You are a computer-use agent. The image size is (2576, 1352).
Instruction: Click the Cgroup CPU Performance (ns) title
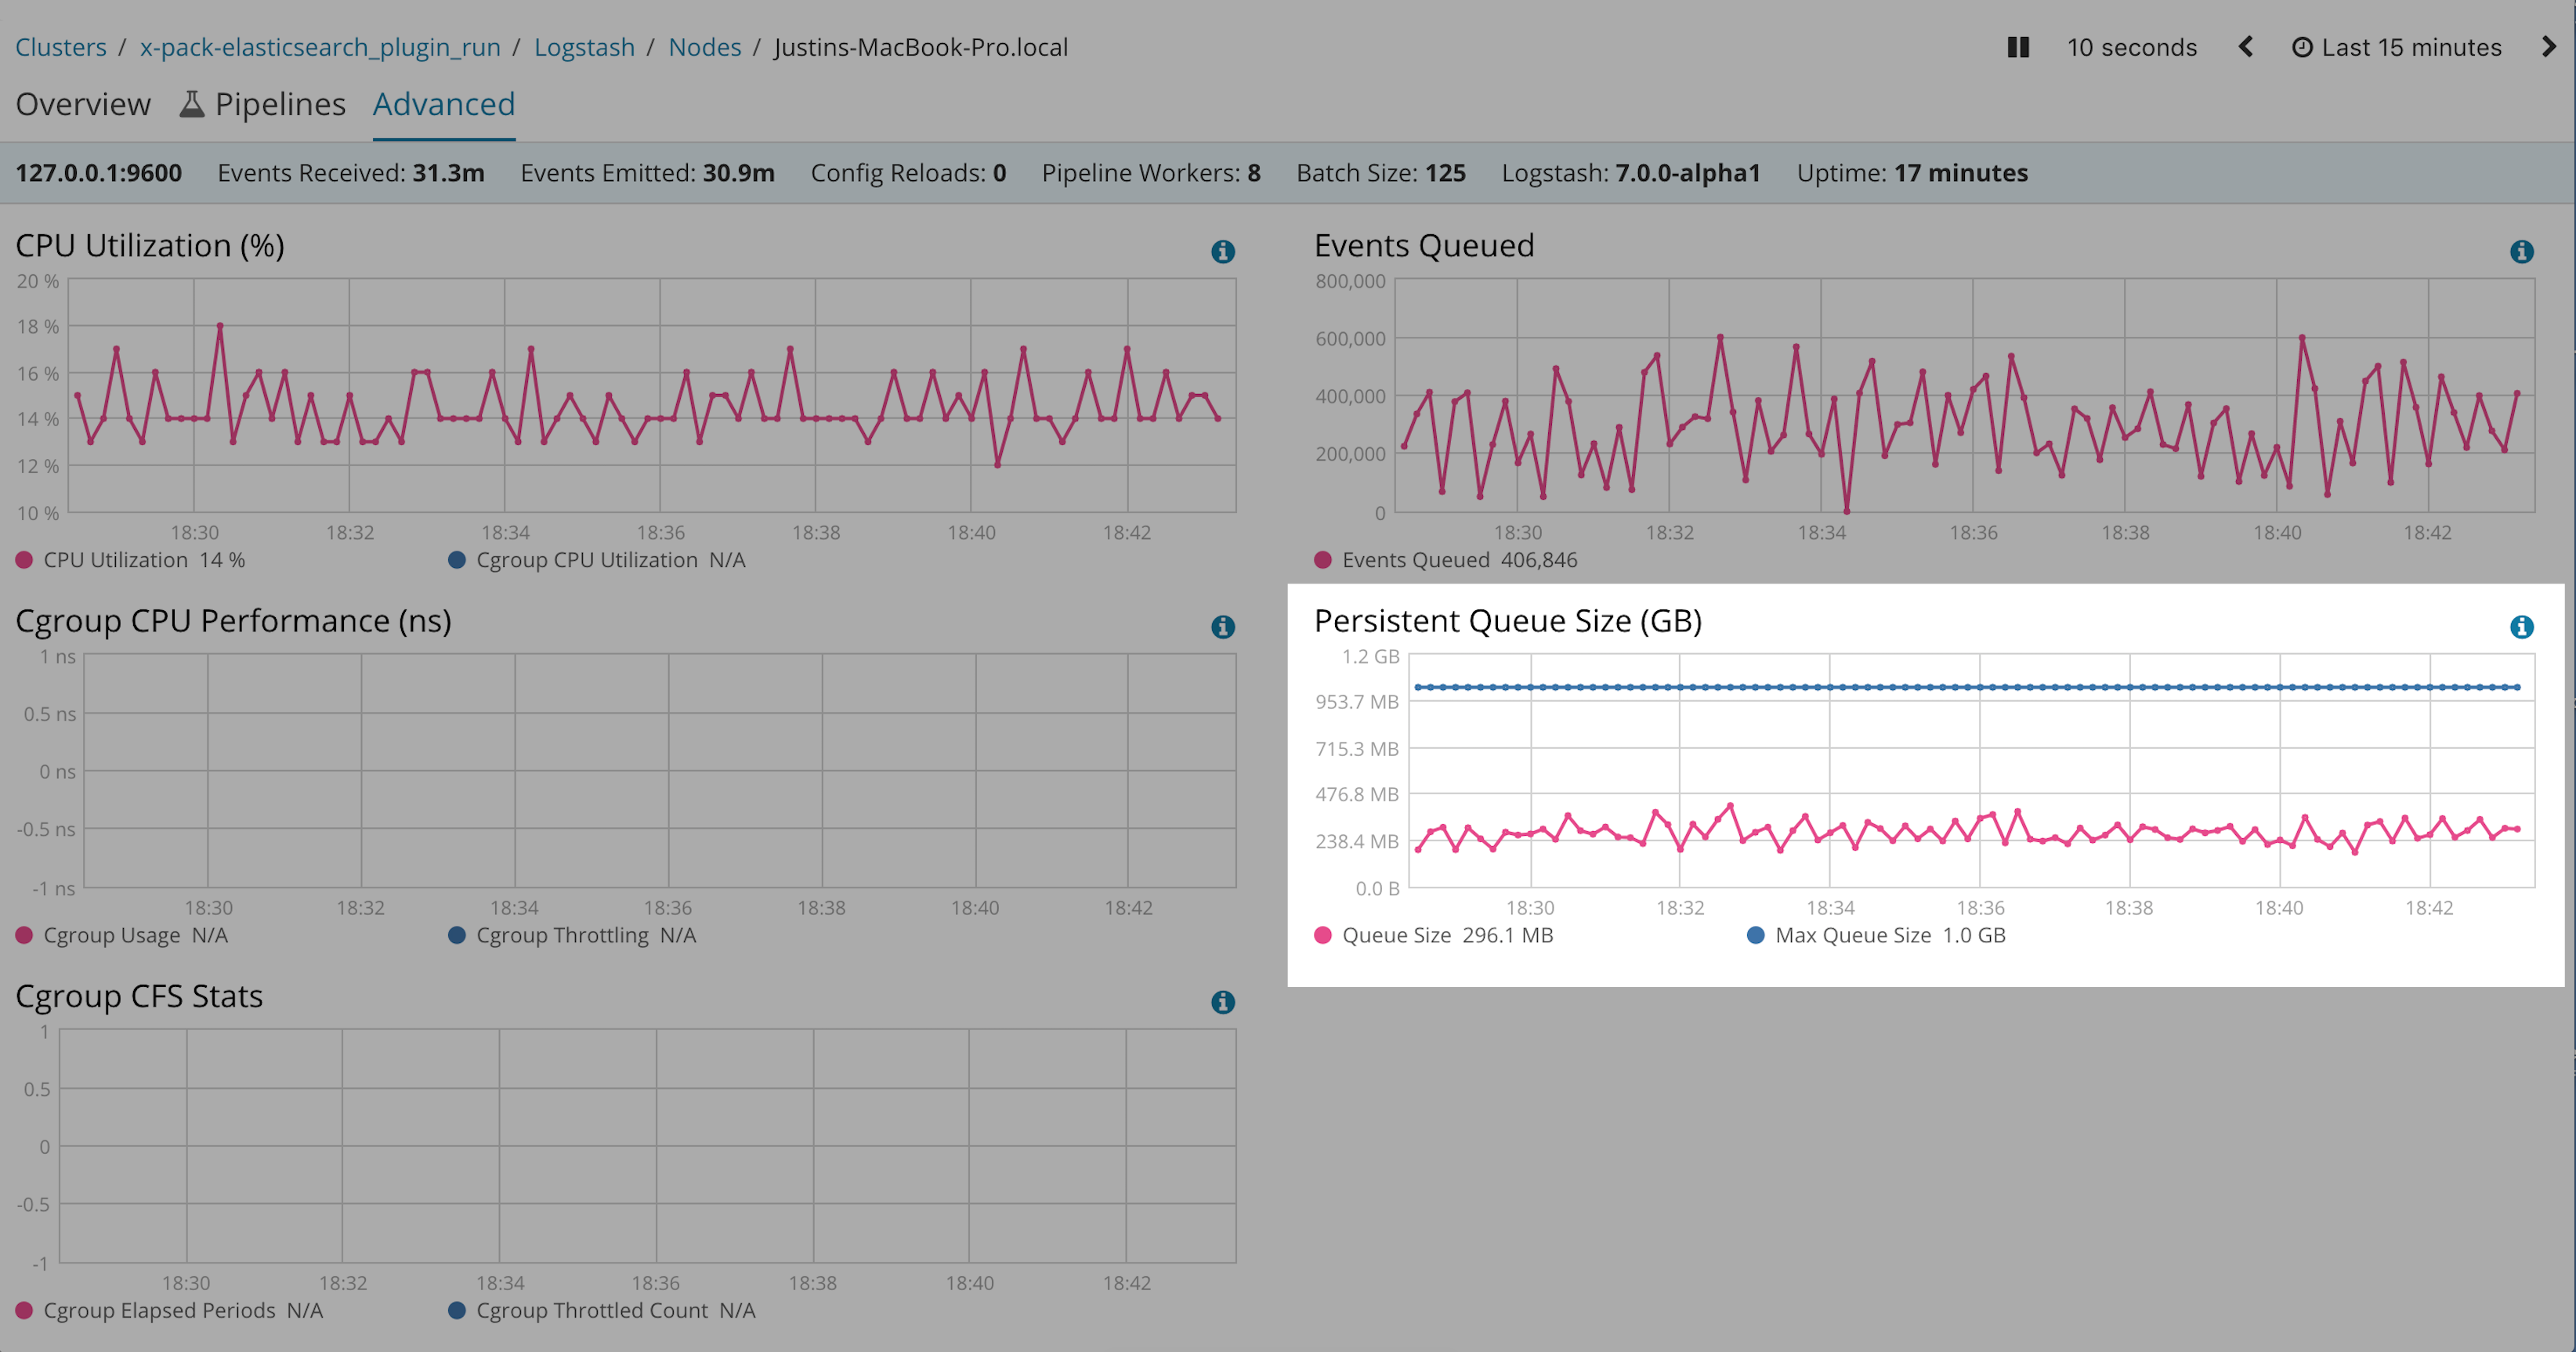click(x=233, y=621)
